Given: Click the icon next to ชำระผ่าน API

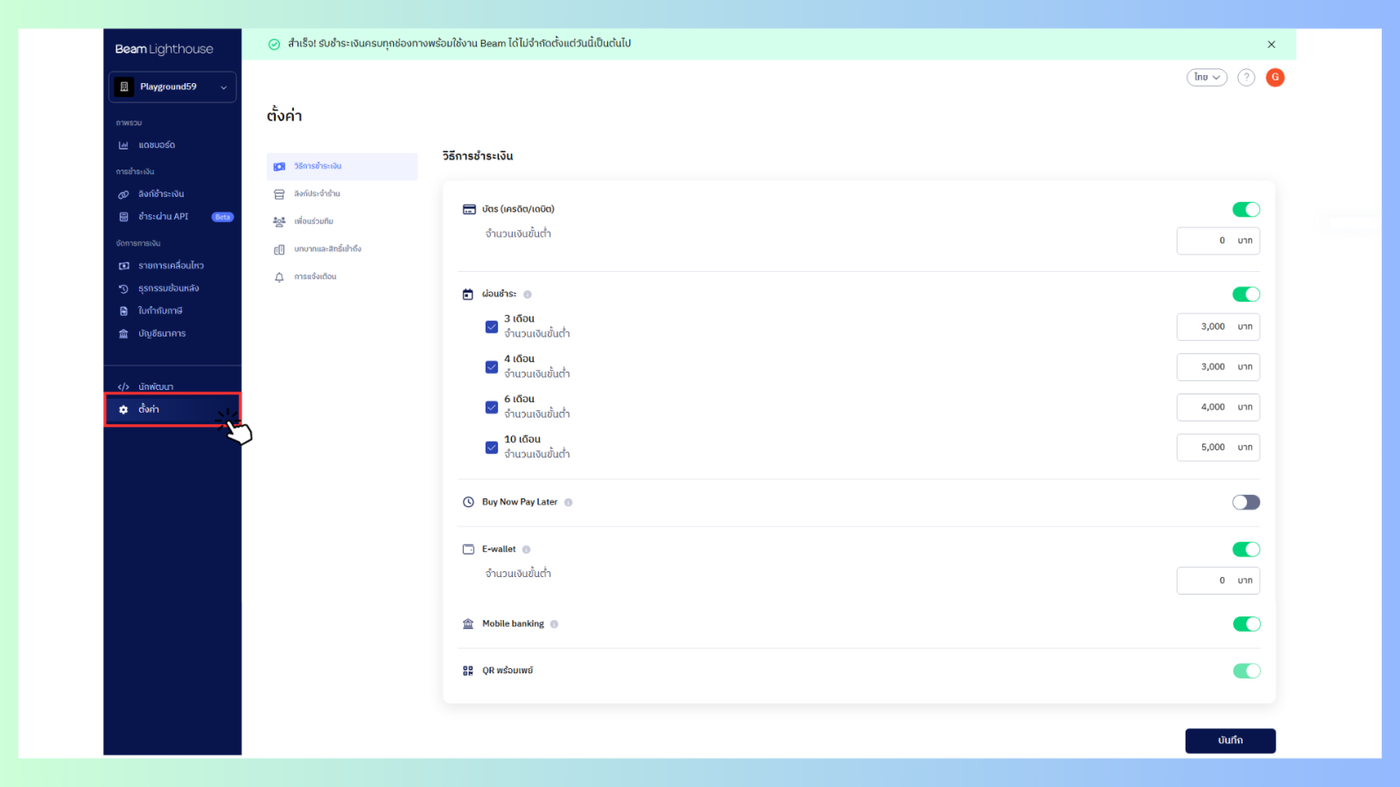Looking at the screenshot, I should click(x=124, y=217).
